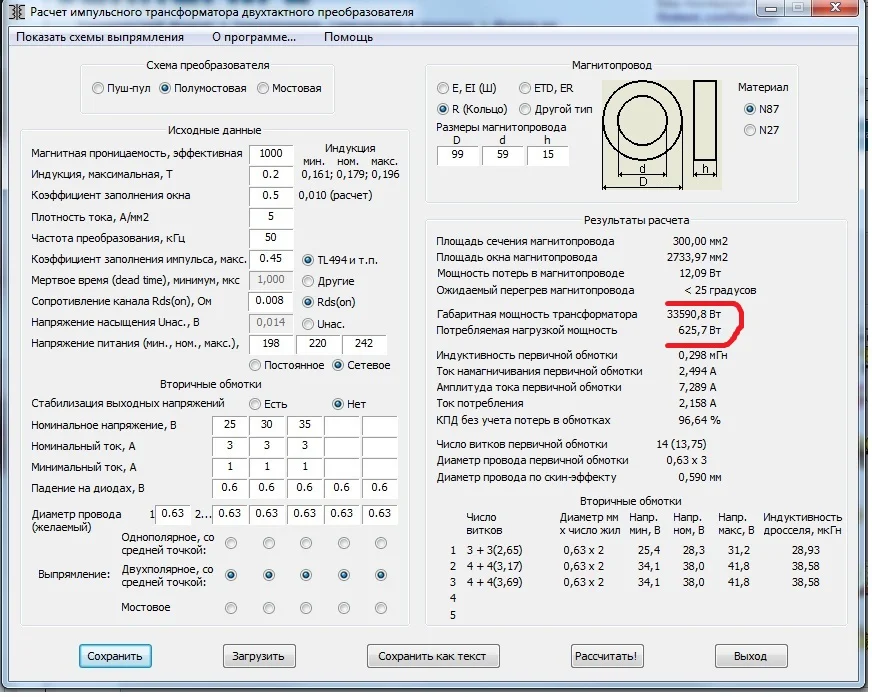The width and height of the screenshot is (872, 697).
Task: Enable output voltage stabilization Есть
Action: pos(256,404)
